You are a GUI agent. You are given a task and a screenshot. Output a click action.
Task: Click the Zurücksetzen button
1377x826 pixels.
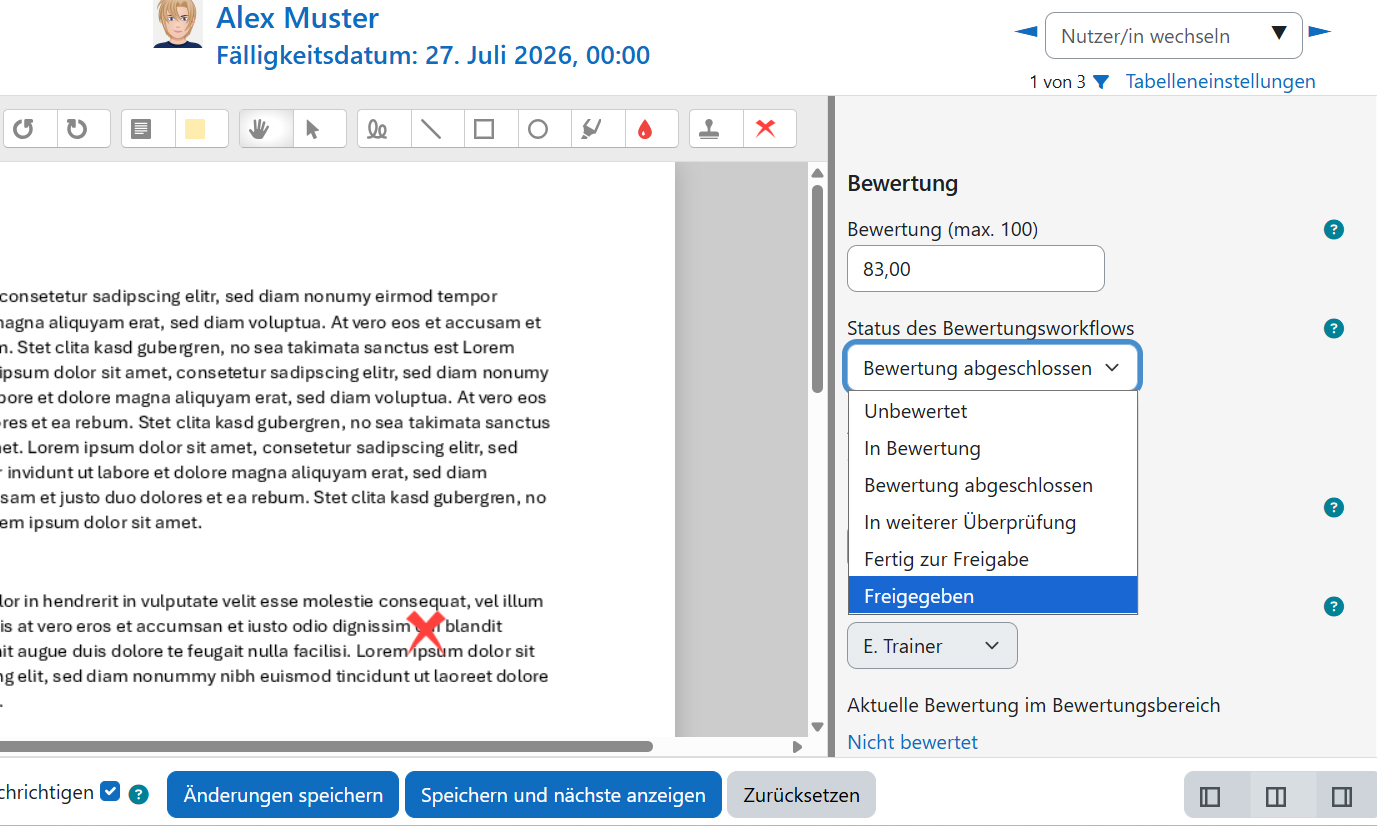801,796
